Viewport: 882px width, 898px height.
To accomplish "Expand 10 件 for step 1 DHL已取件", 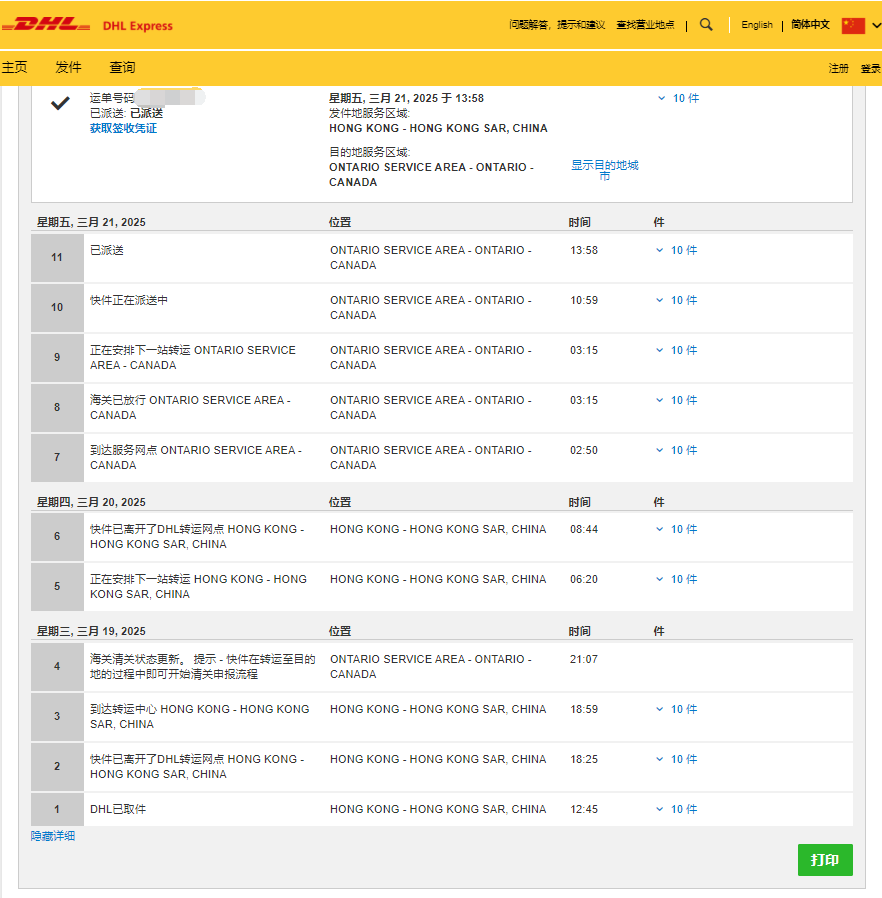I will pyautogui.click(x=677, y=809).
